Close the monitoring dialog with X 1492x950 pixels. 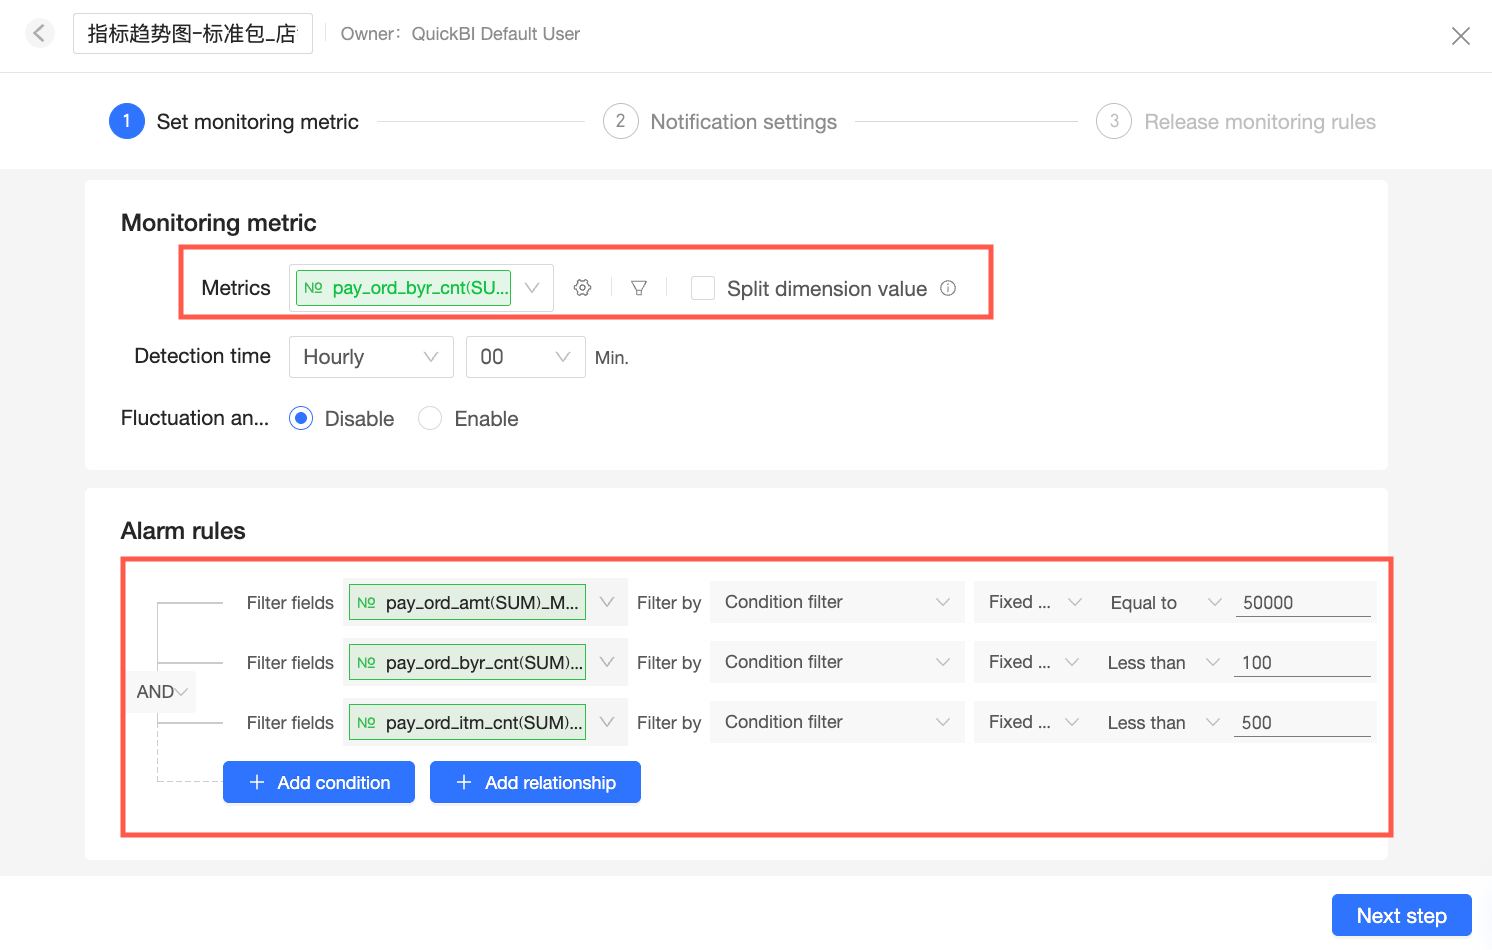1460,36
